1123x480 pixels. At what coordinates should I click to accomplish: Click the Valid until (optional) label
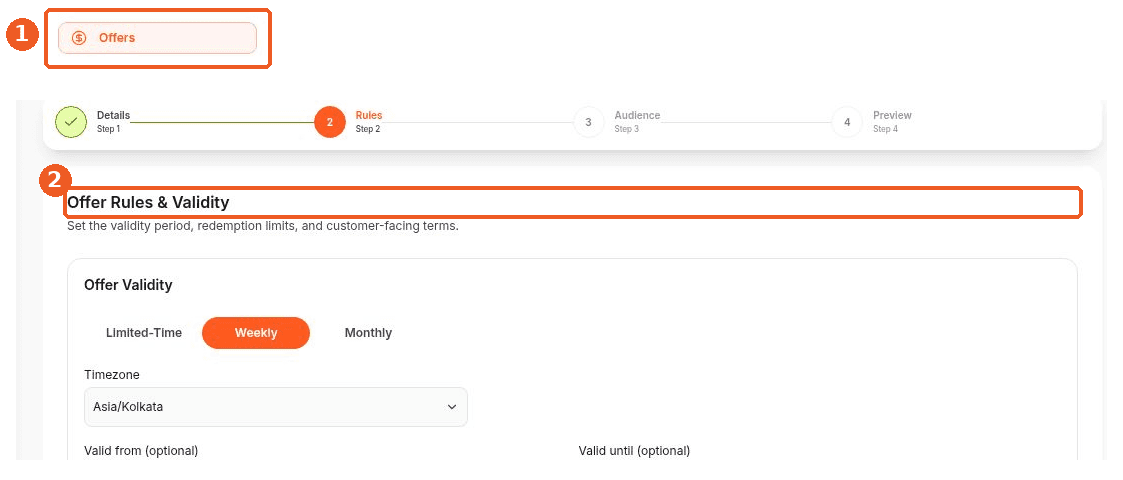point(635,451)
